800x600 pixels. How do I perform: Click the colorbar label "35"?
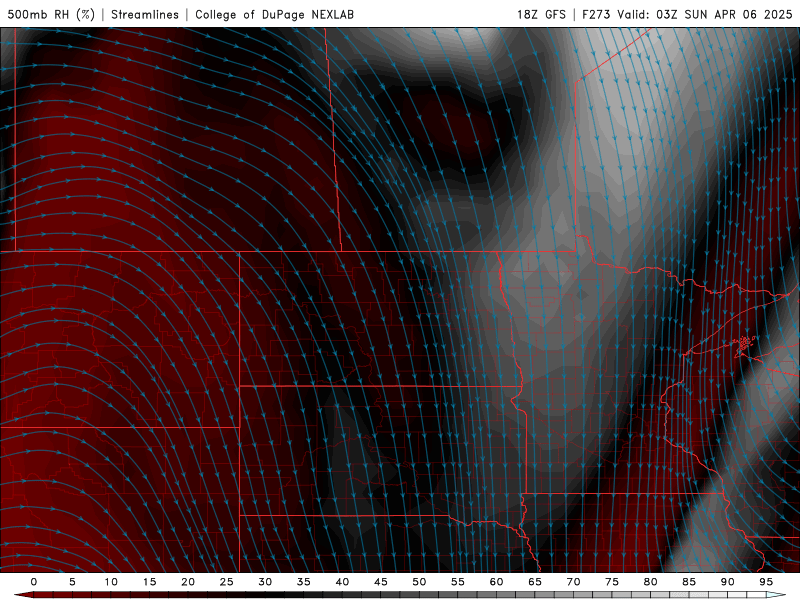(x=303, y=582)
